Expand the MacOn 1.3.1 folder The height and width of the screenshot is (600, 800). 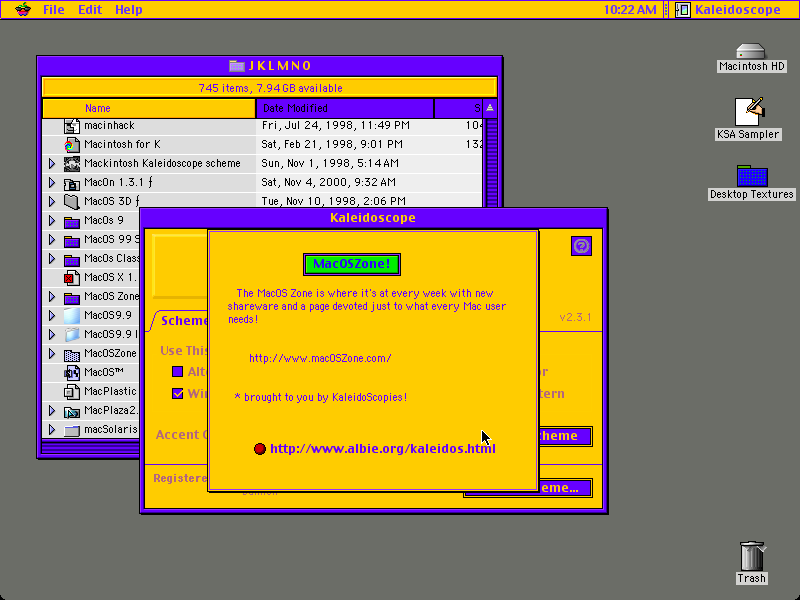(52, 182)
